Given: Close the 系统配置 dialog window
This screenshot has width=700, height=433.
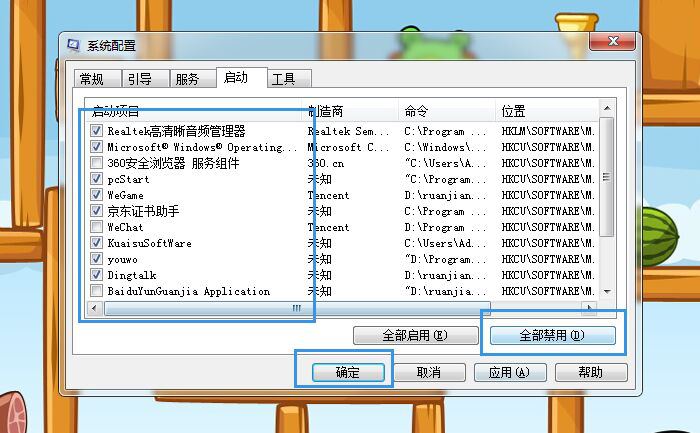Looking at the screenshot, I should click(x=614, y=43).
